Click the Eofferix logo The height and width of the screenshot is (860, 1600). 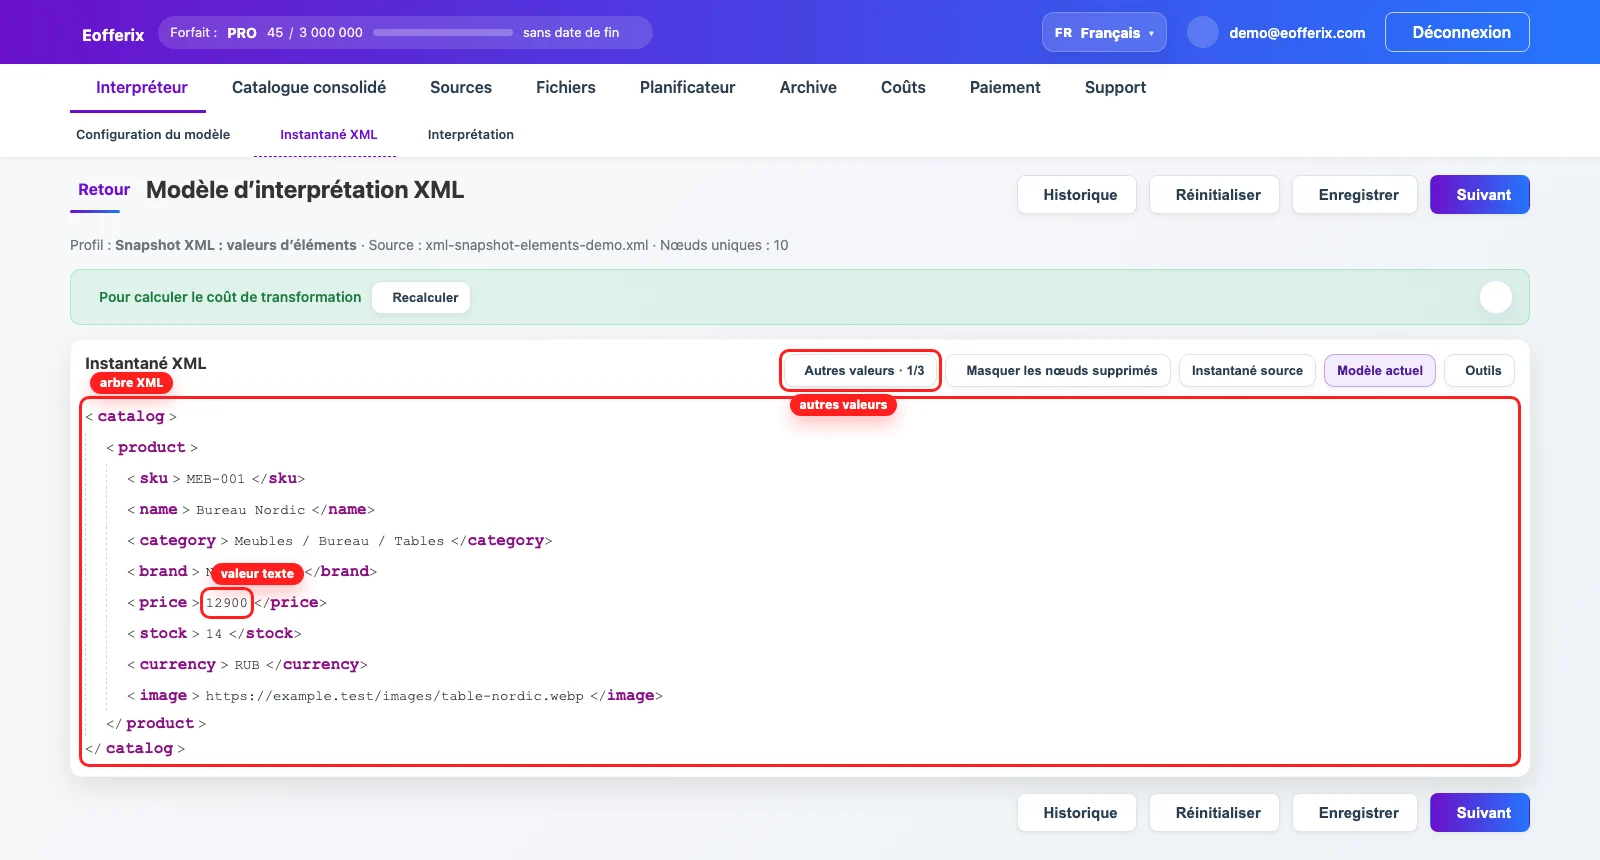pos(113,35)
